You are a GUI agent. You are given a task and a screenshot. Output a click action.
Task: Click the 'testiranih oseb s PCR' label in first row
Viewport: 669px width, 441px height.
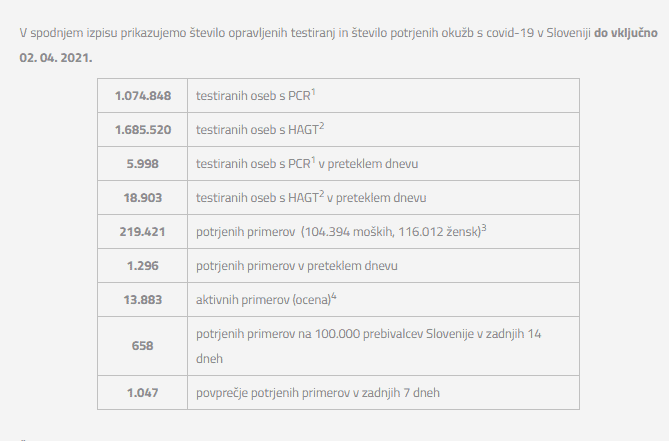click(x=252, y=97)
